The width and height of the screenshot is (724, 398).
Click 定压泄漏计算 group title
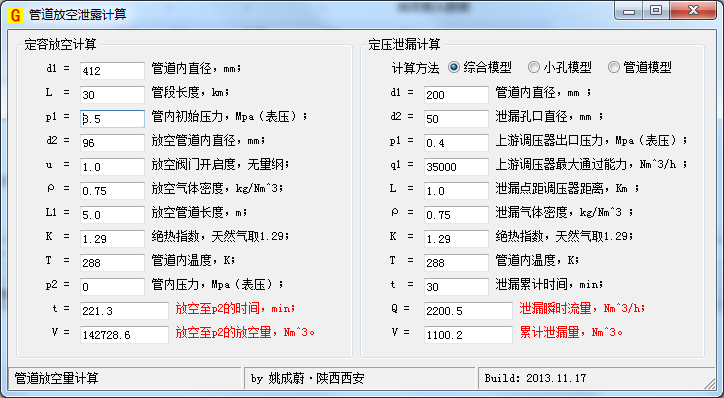pos(404,45)
